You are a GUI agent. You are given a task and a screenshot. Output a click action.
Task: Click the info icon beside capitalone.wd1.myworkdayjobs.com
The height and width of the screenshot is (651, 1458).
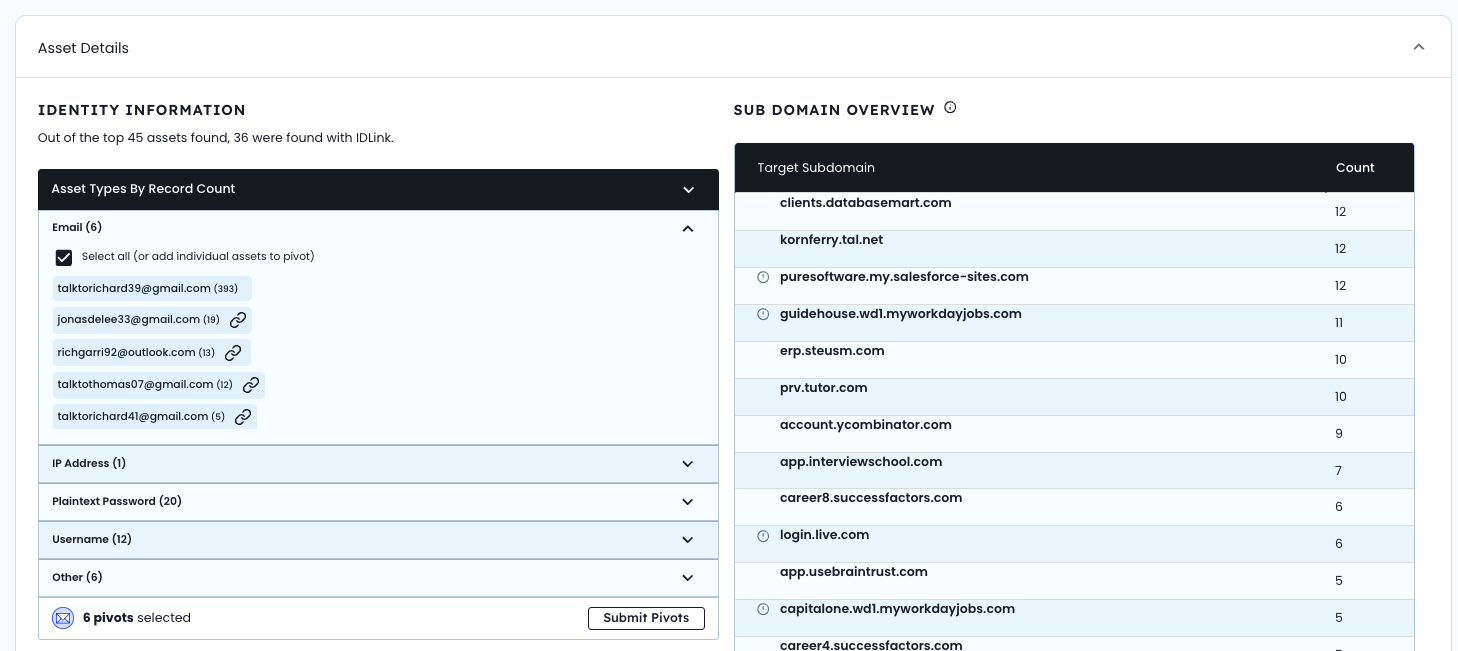tap(763, 608)
